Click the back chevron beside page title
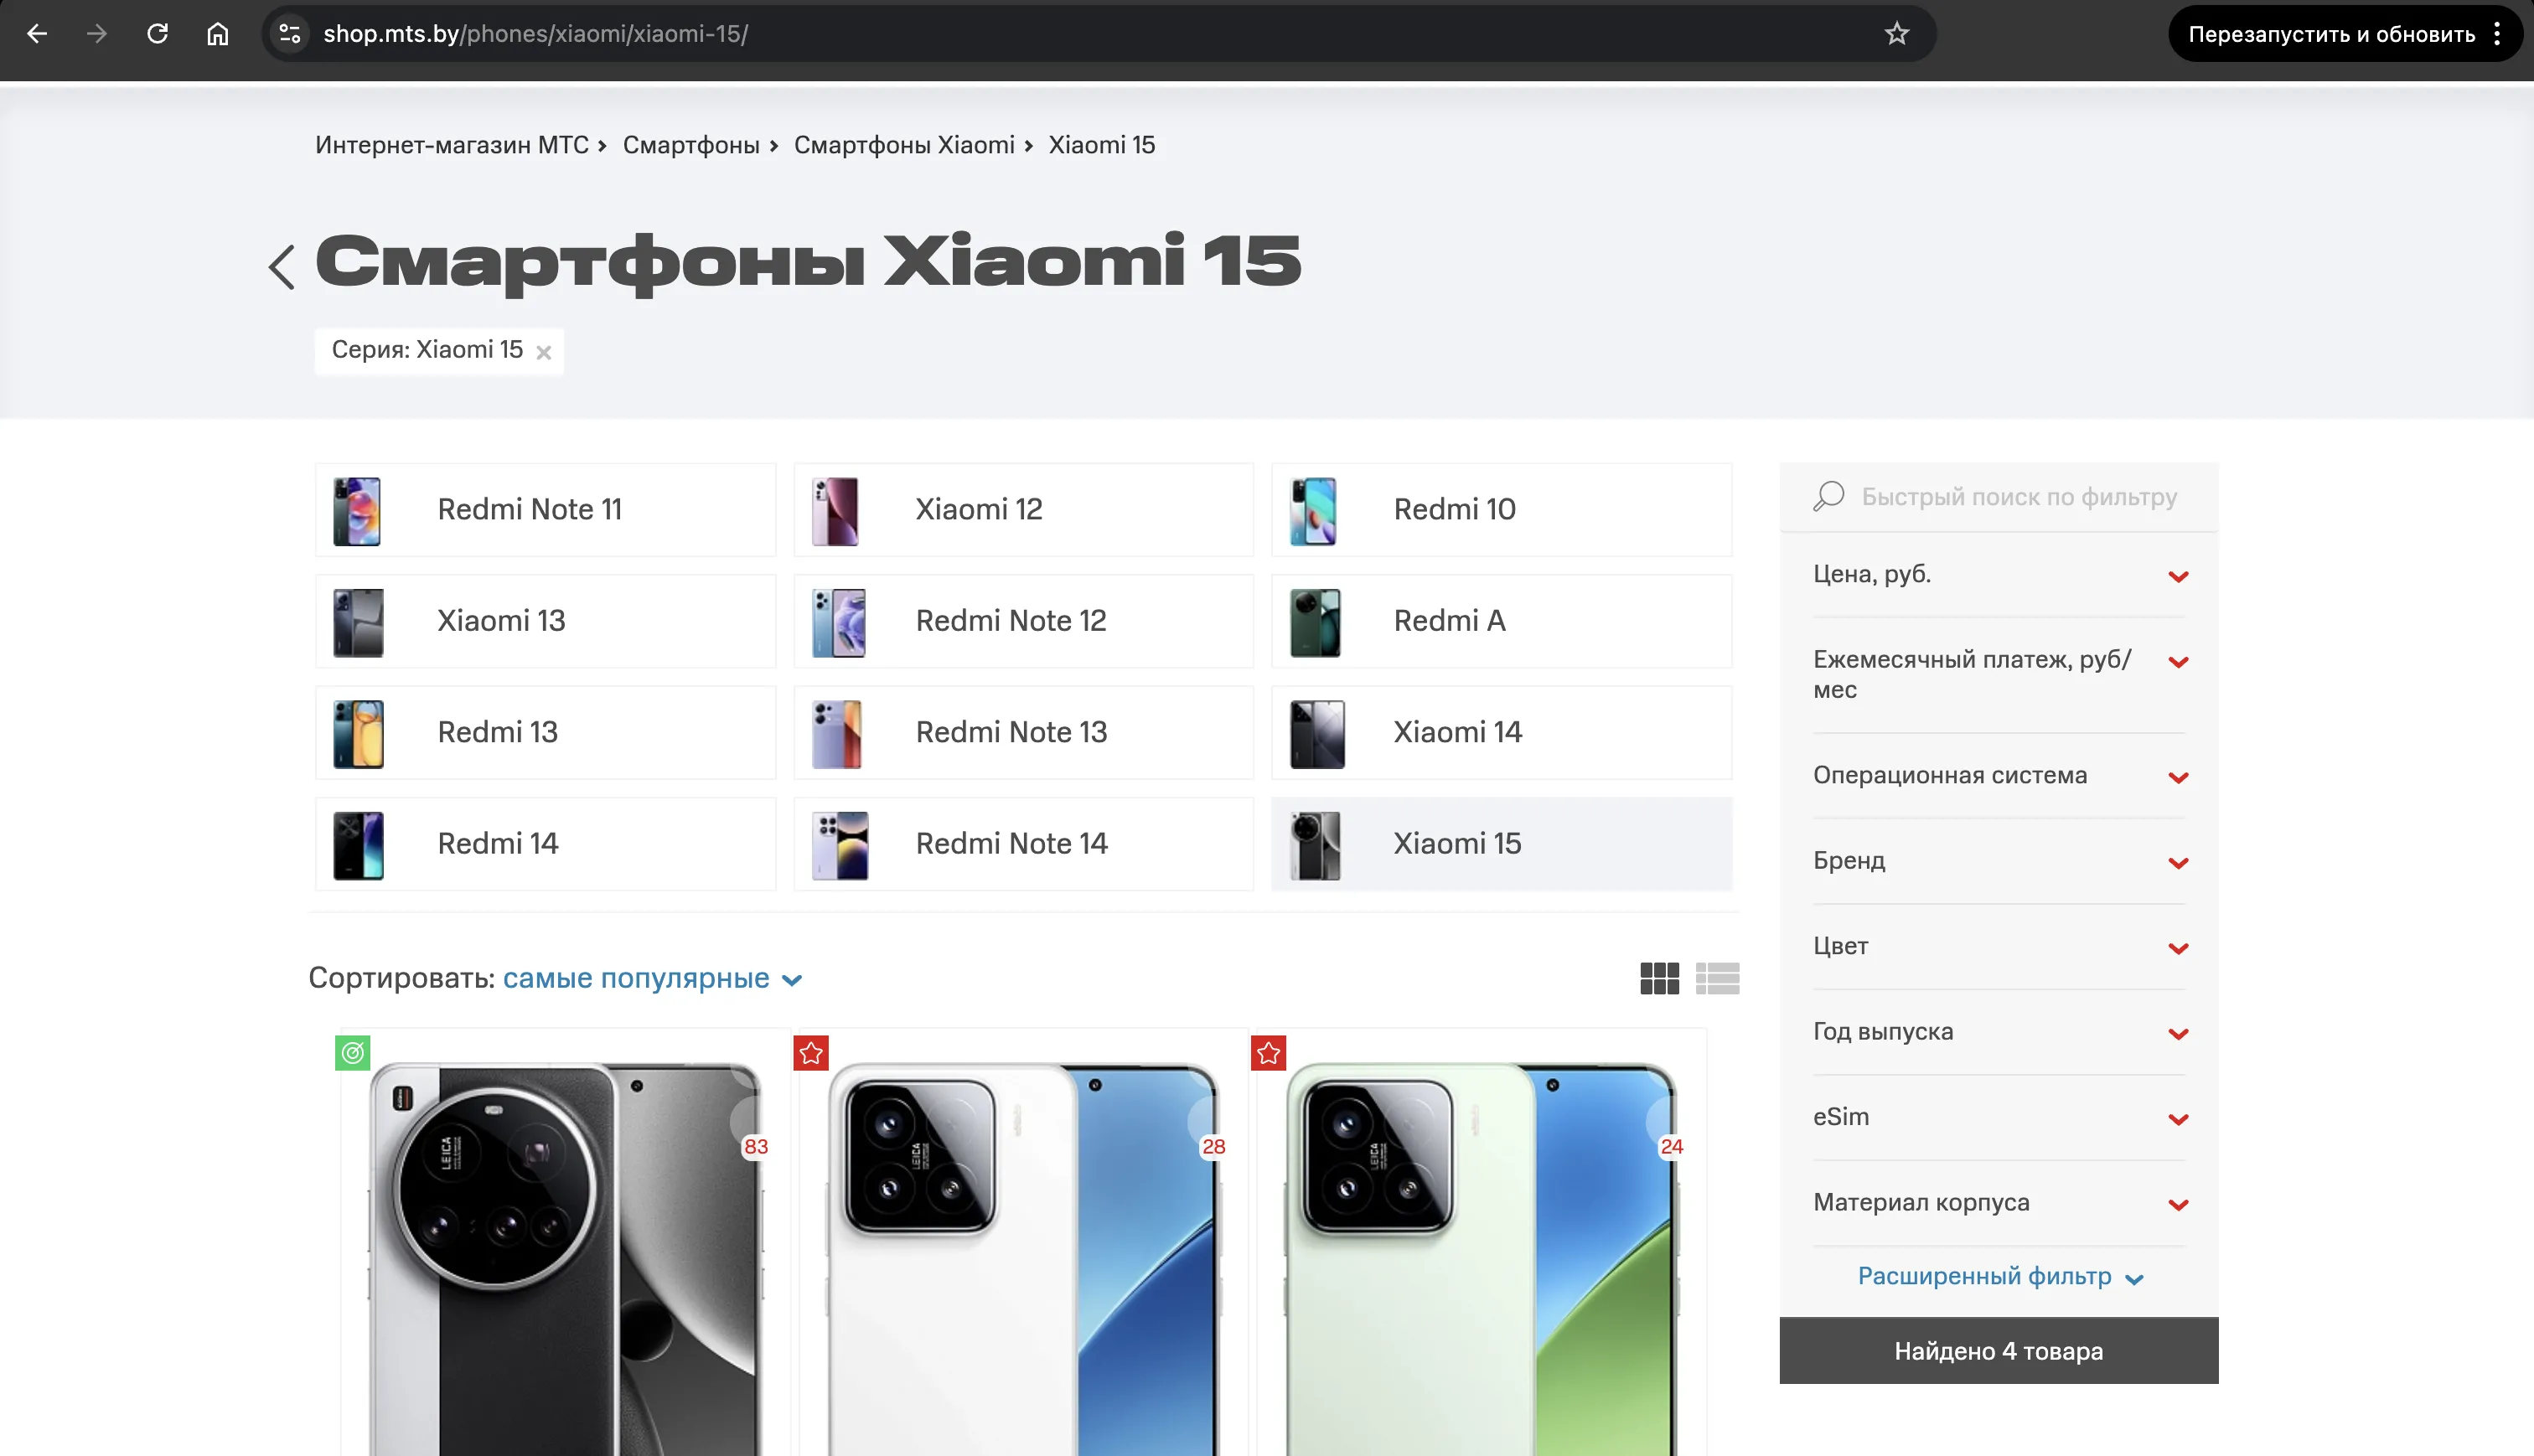Viewport: 2534px width, 1456px height. point(282,267)
